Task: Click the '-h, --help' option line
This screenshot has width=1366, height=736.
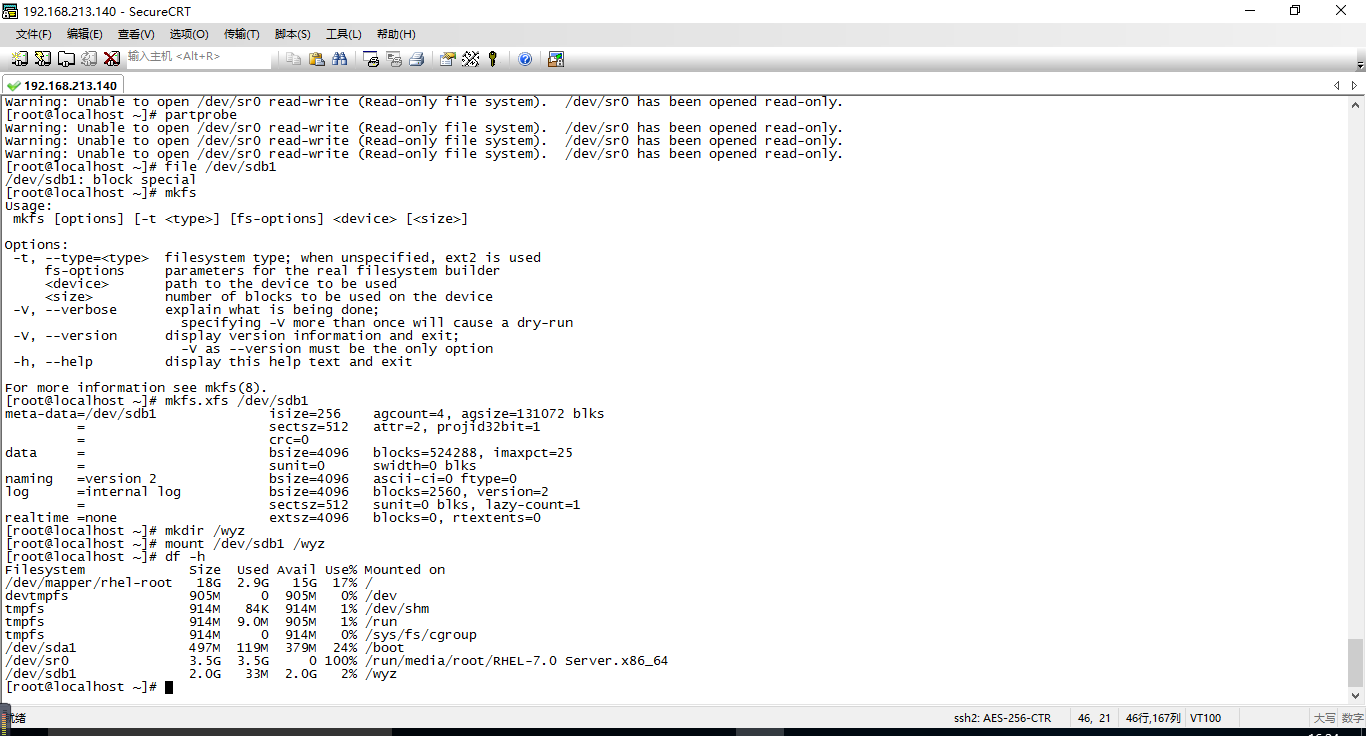Action: click(x=209, y=362)
